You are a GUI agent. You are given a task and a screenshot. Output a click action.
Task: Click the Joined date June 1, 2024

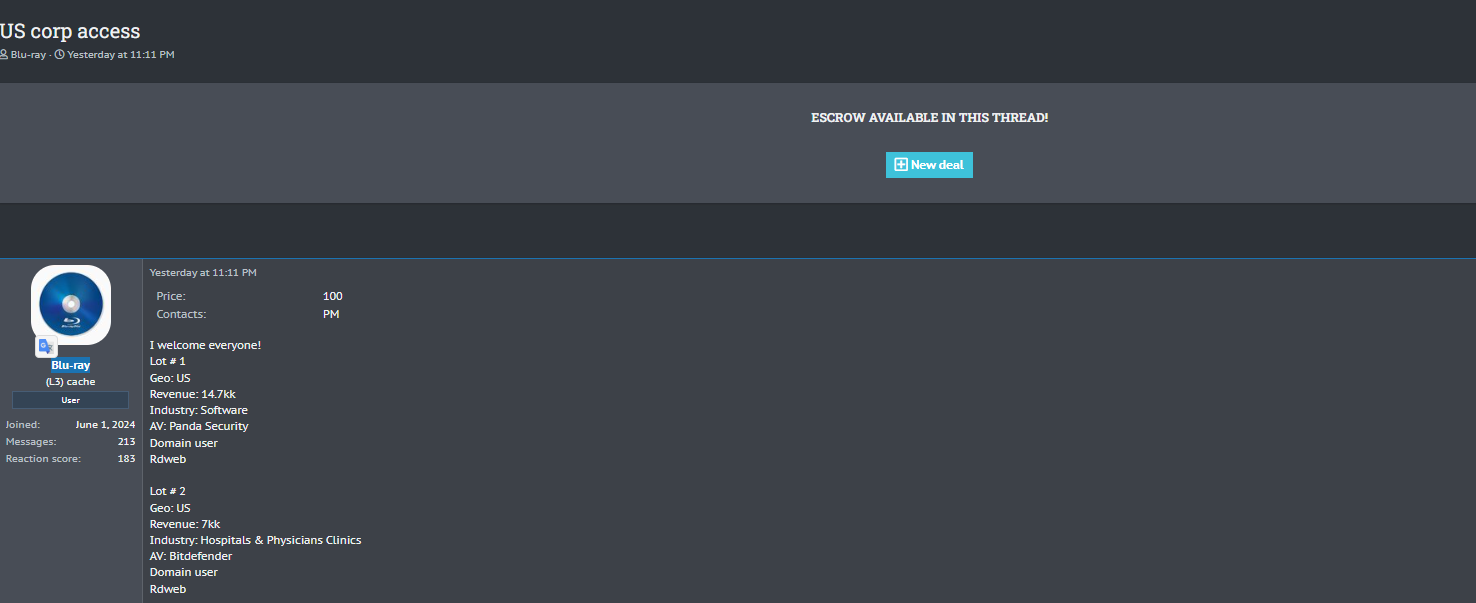click(105, 424)
